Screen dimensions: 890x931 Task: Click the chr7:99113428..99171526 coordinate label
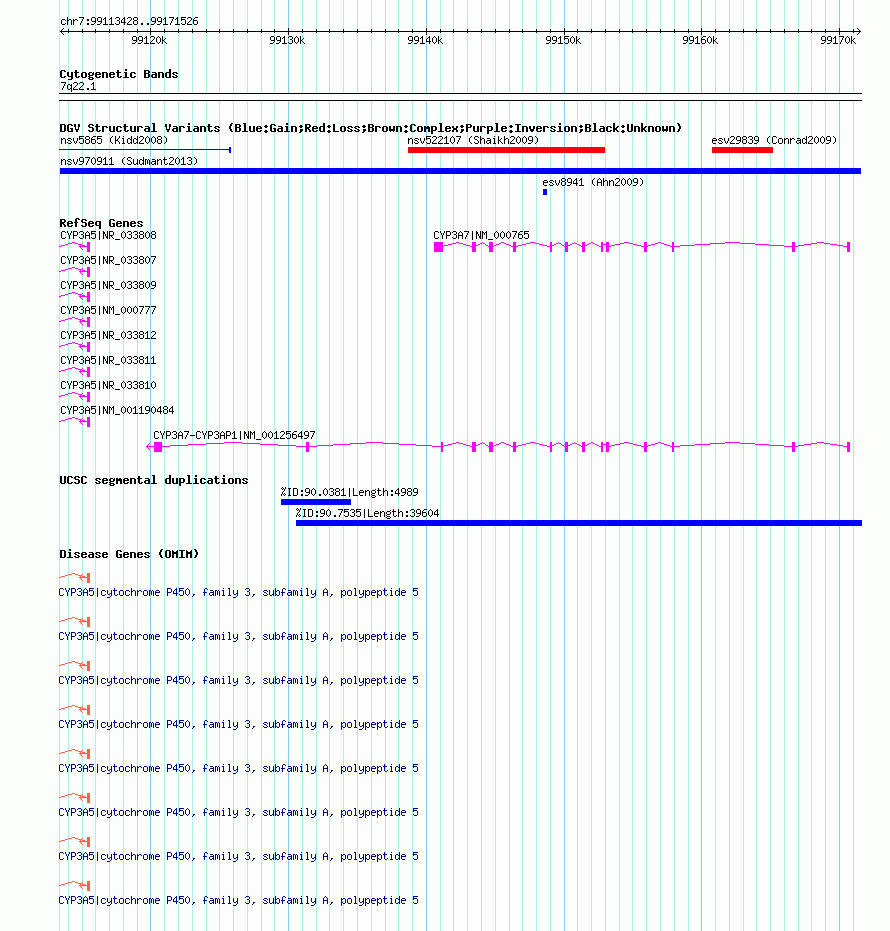[x=129, y=21]
